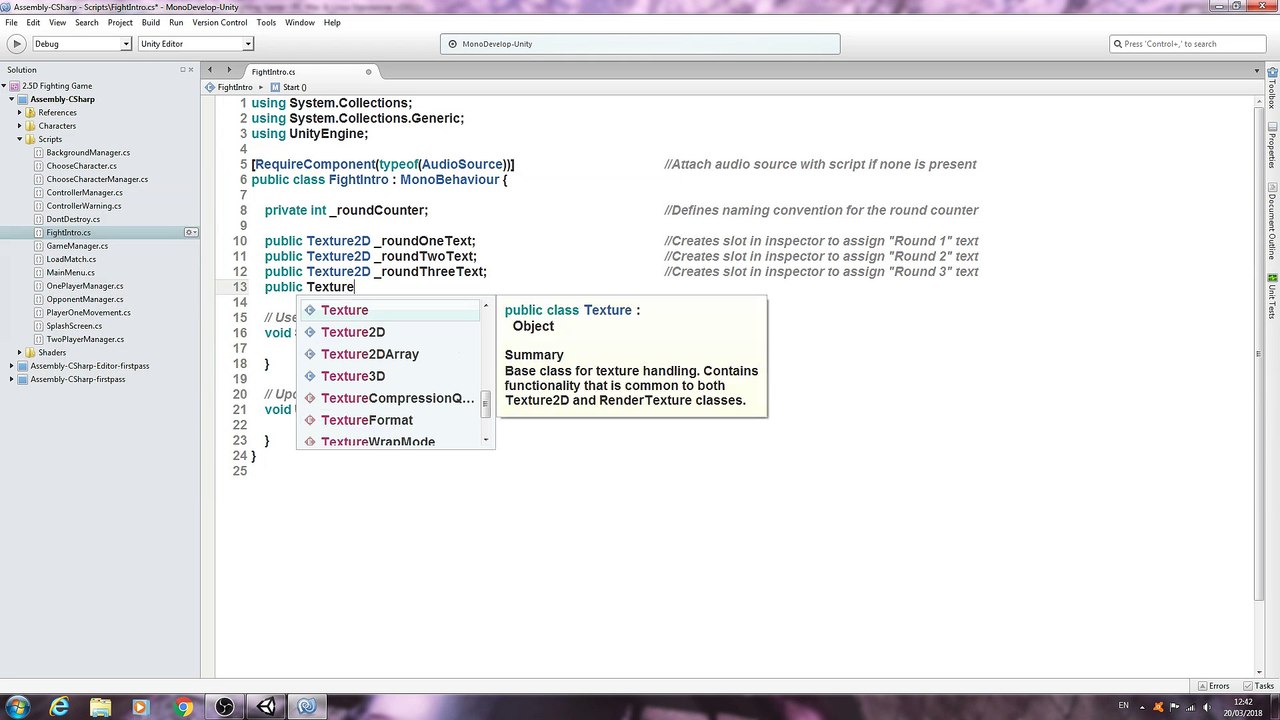
Task: Open the Build menu
Action: click(x=150, y=22)
